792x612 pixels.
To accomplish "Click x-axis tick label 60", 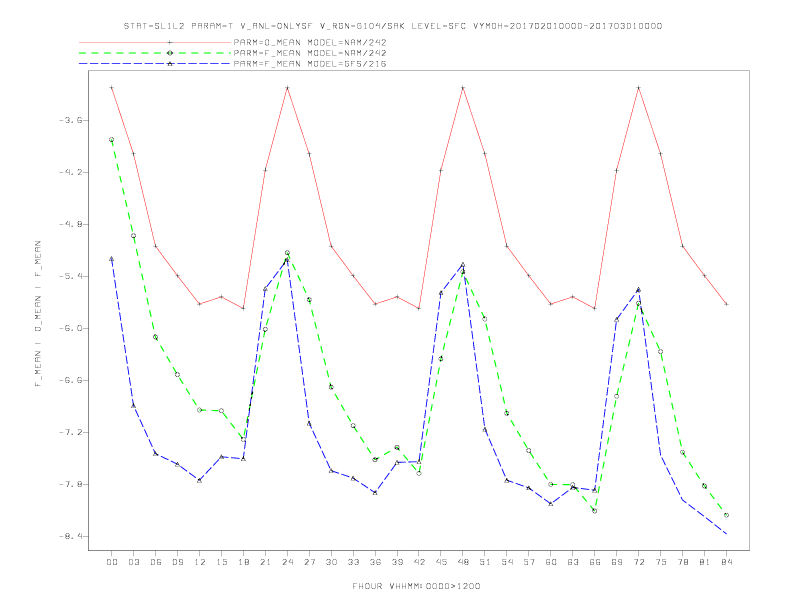I will click(551, 562).
